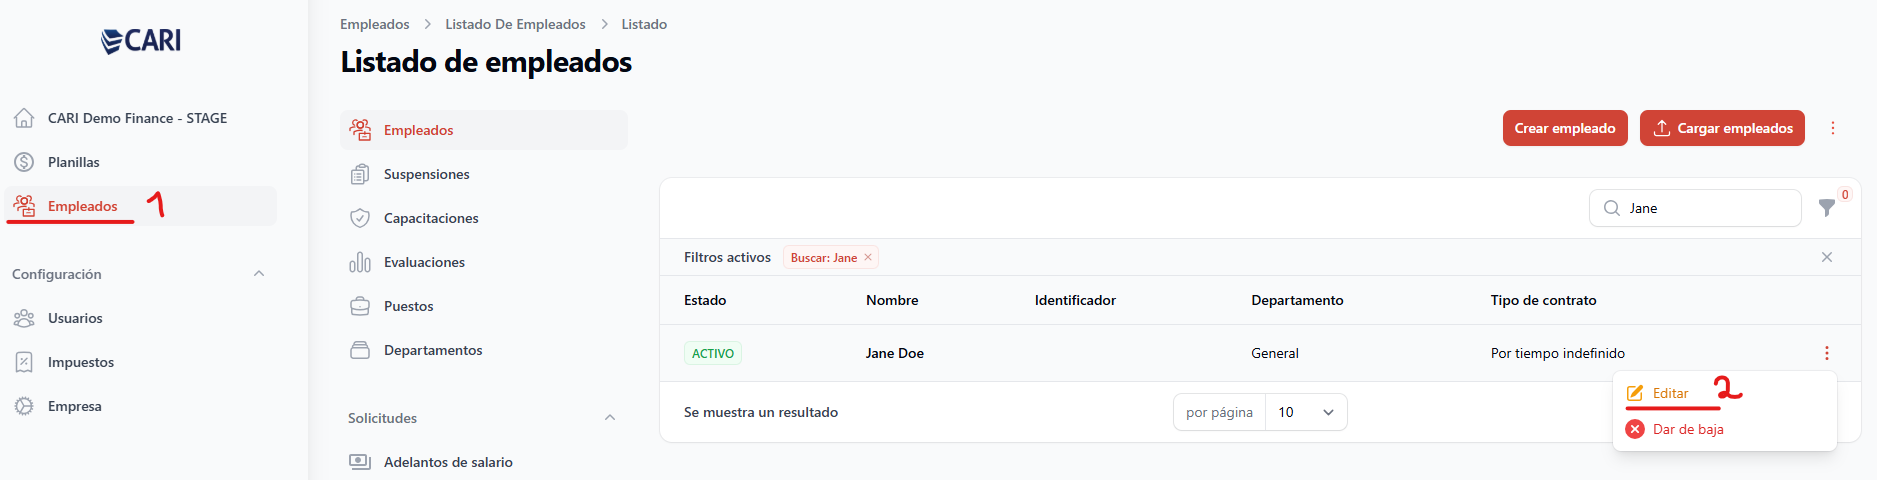Choose Editar from the context menu

pyautogui.click(x=1670, y=393)
